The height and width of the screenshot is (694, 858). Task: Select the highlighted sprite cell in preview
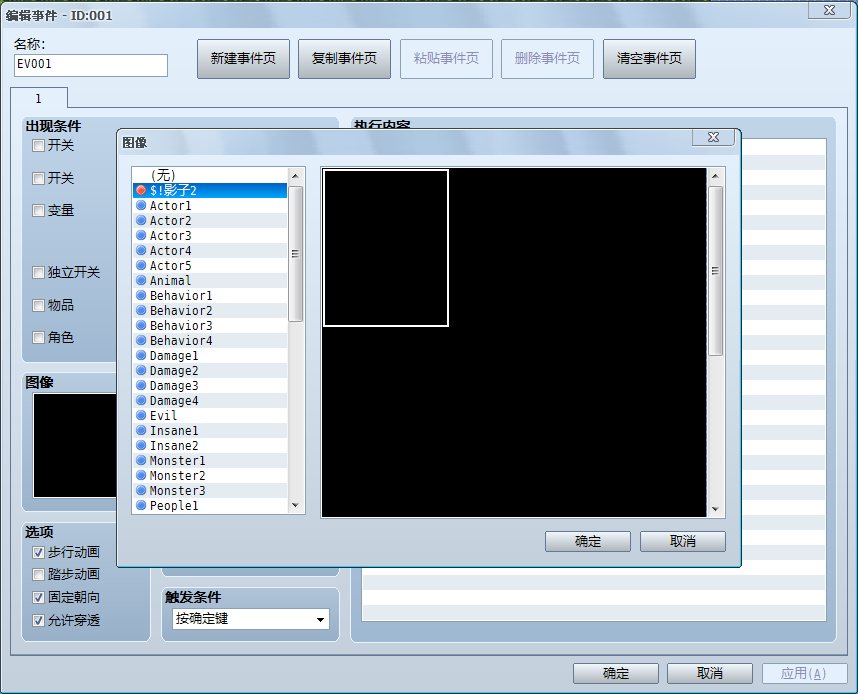coord(386,247)
